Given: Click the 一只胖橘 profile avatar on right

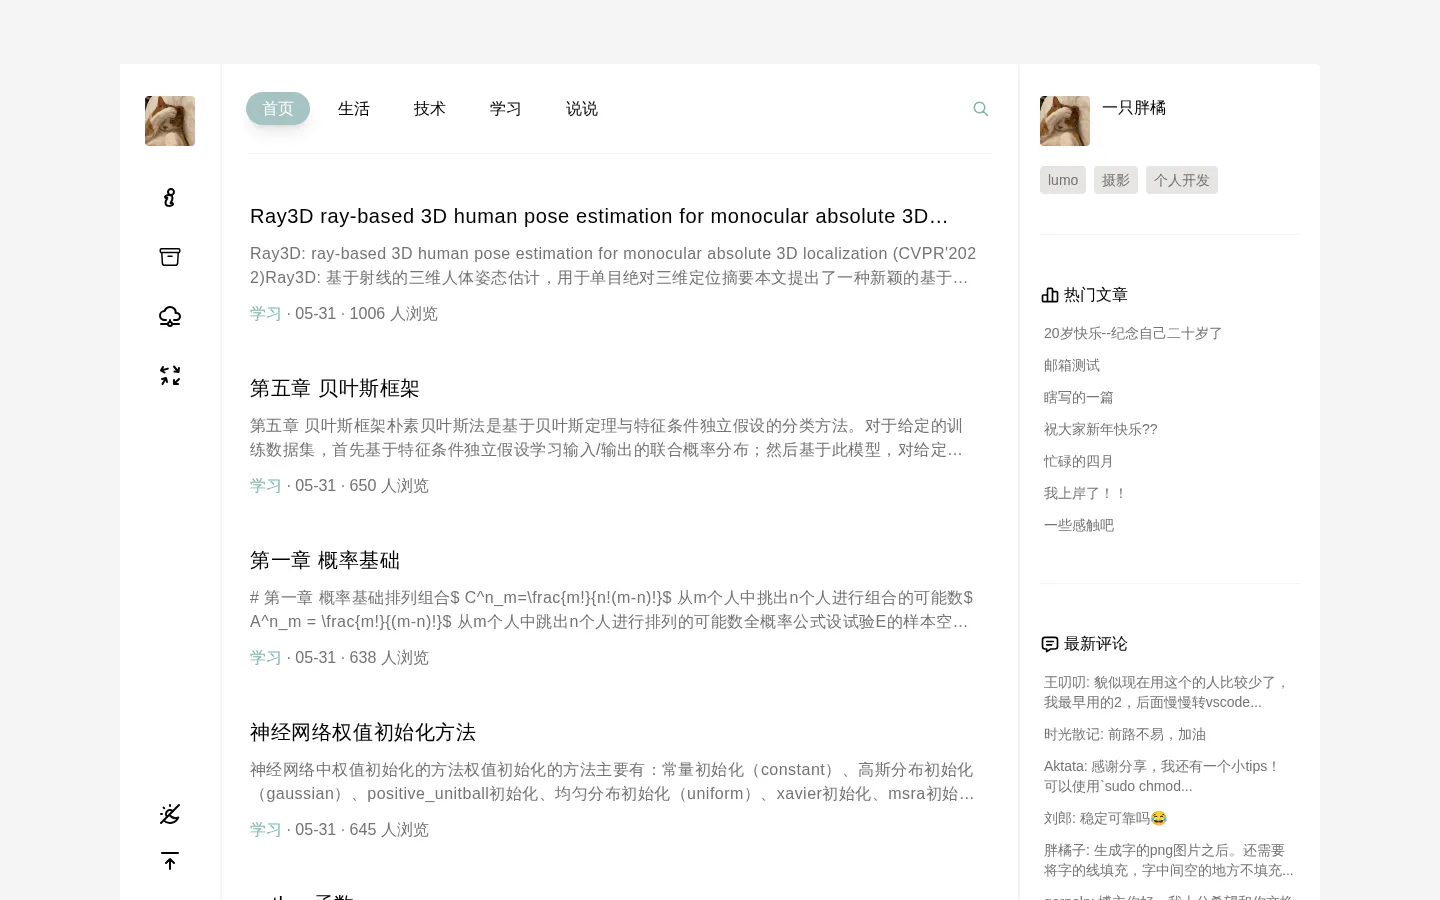Looking at the screenshot, I should click(1065, 121).
